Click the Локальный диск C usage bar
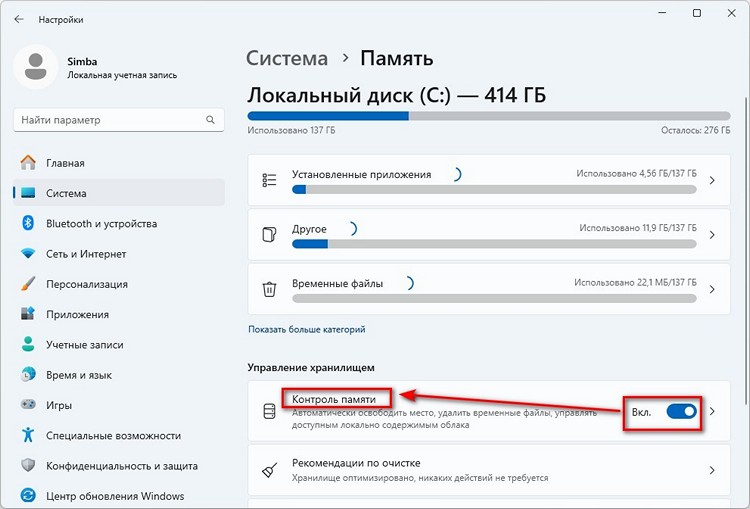This screenshot has width=750, height=509. (489, 116)
